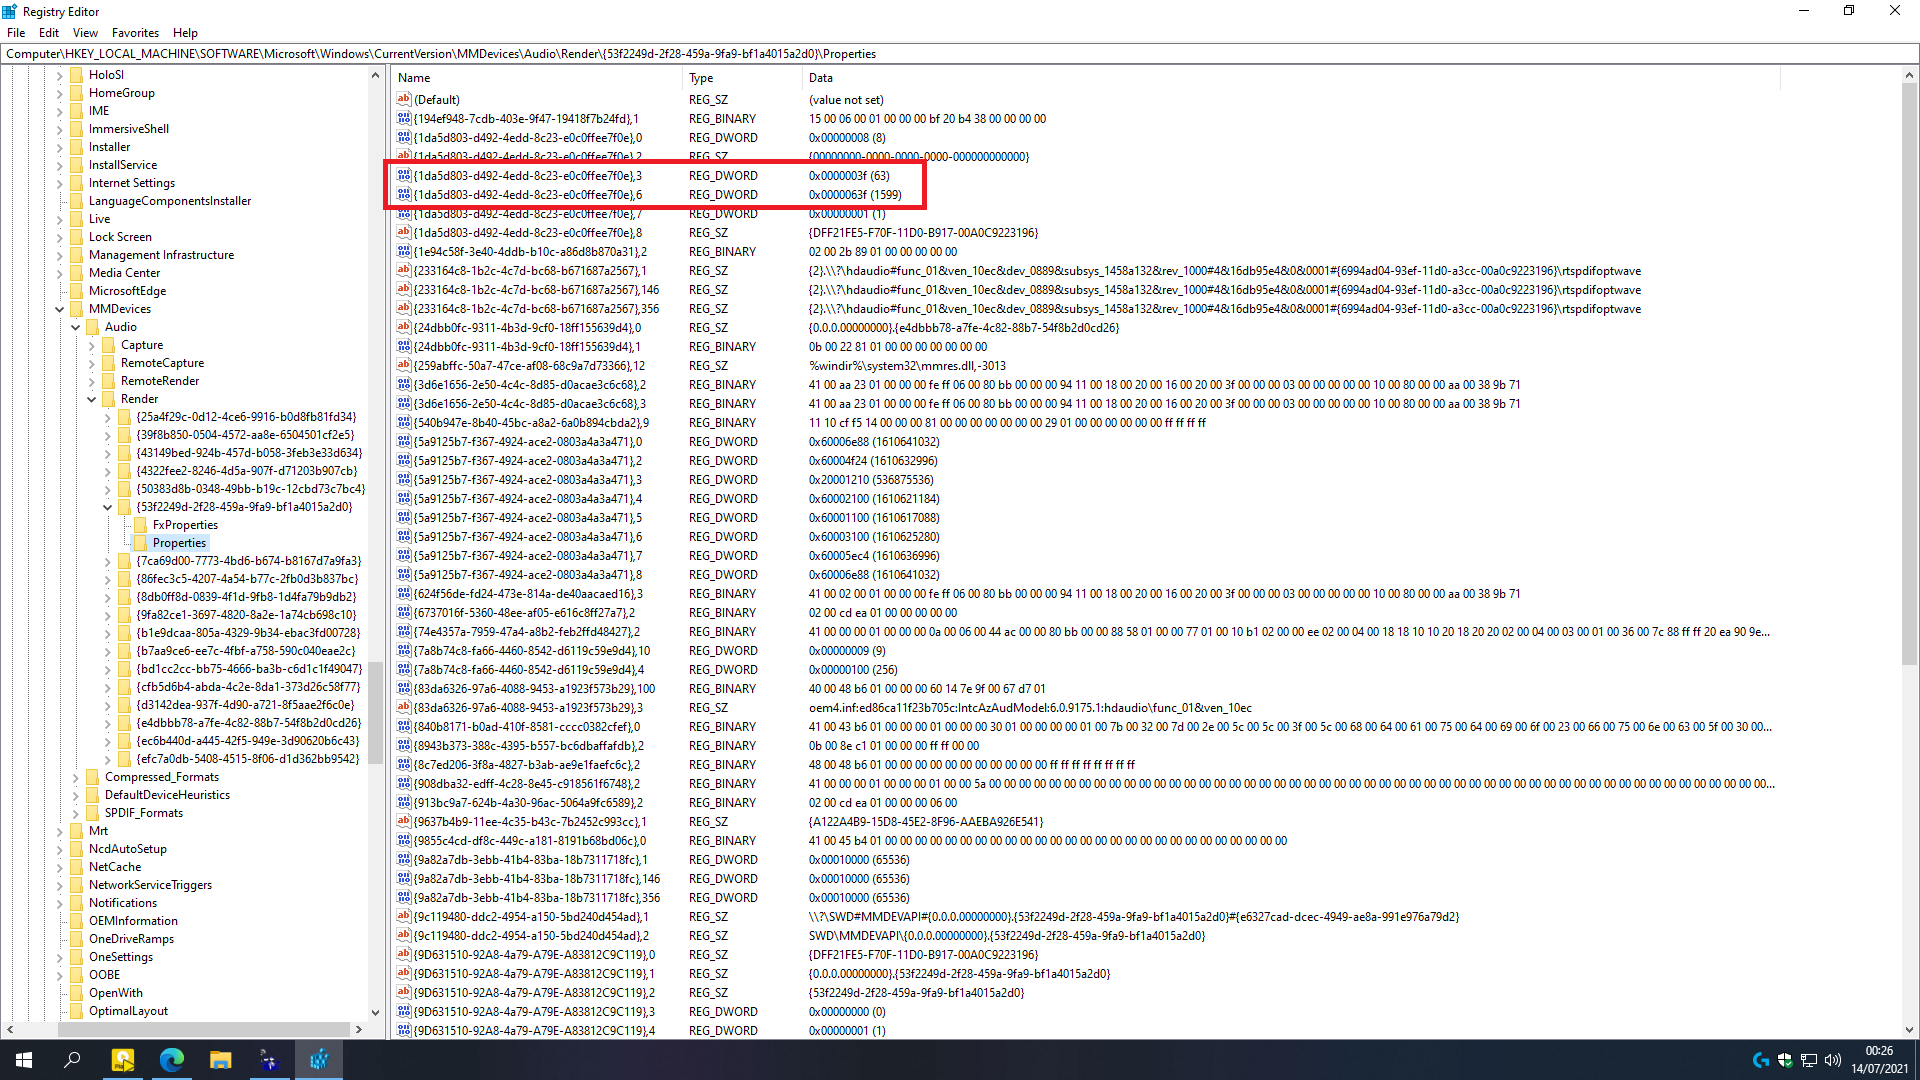
Task: Click the tree pane scroll-down arrow
Action: point(376,1012)
